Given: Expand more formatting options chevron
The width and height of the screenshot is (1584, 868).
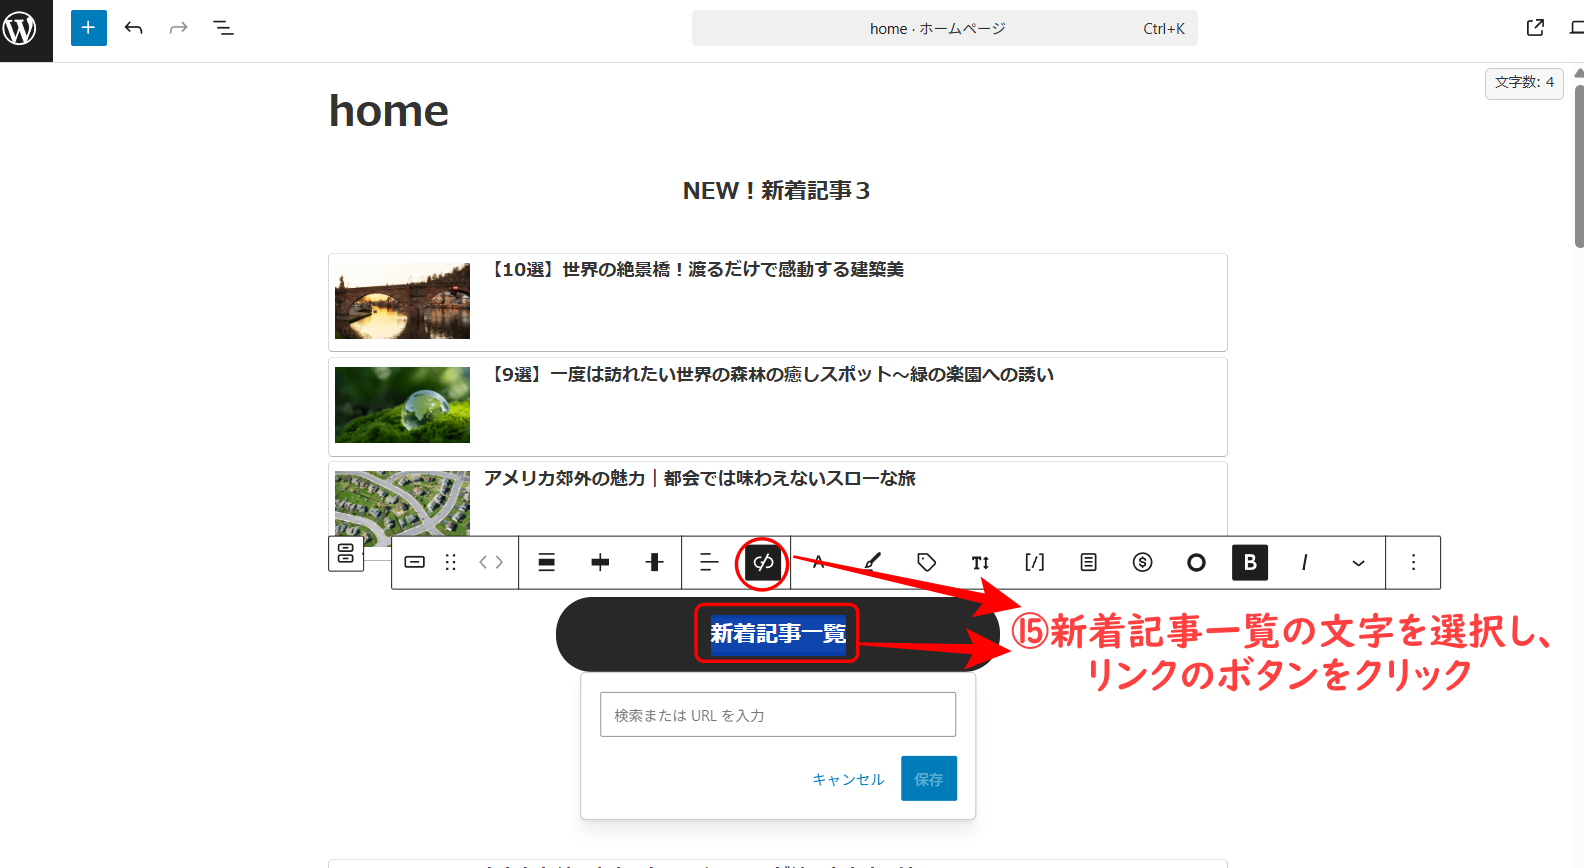Looking at the screenshot, I should point(1358,563).
